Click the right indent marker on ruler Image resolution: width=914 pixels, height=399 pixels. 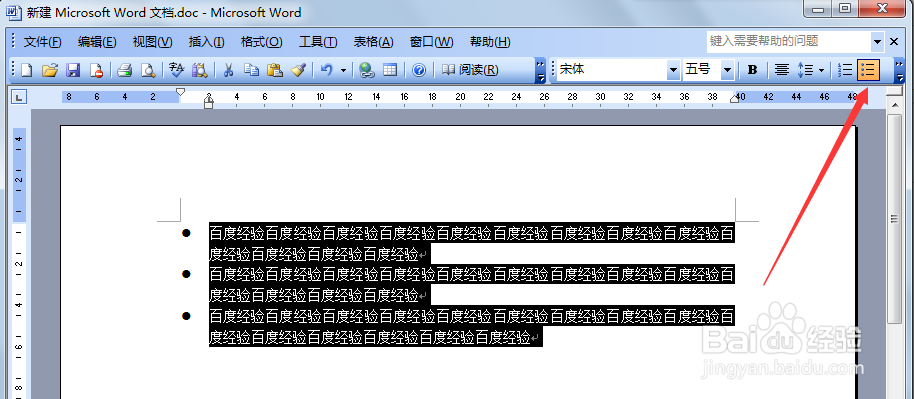[734, 100]
